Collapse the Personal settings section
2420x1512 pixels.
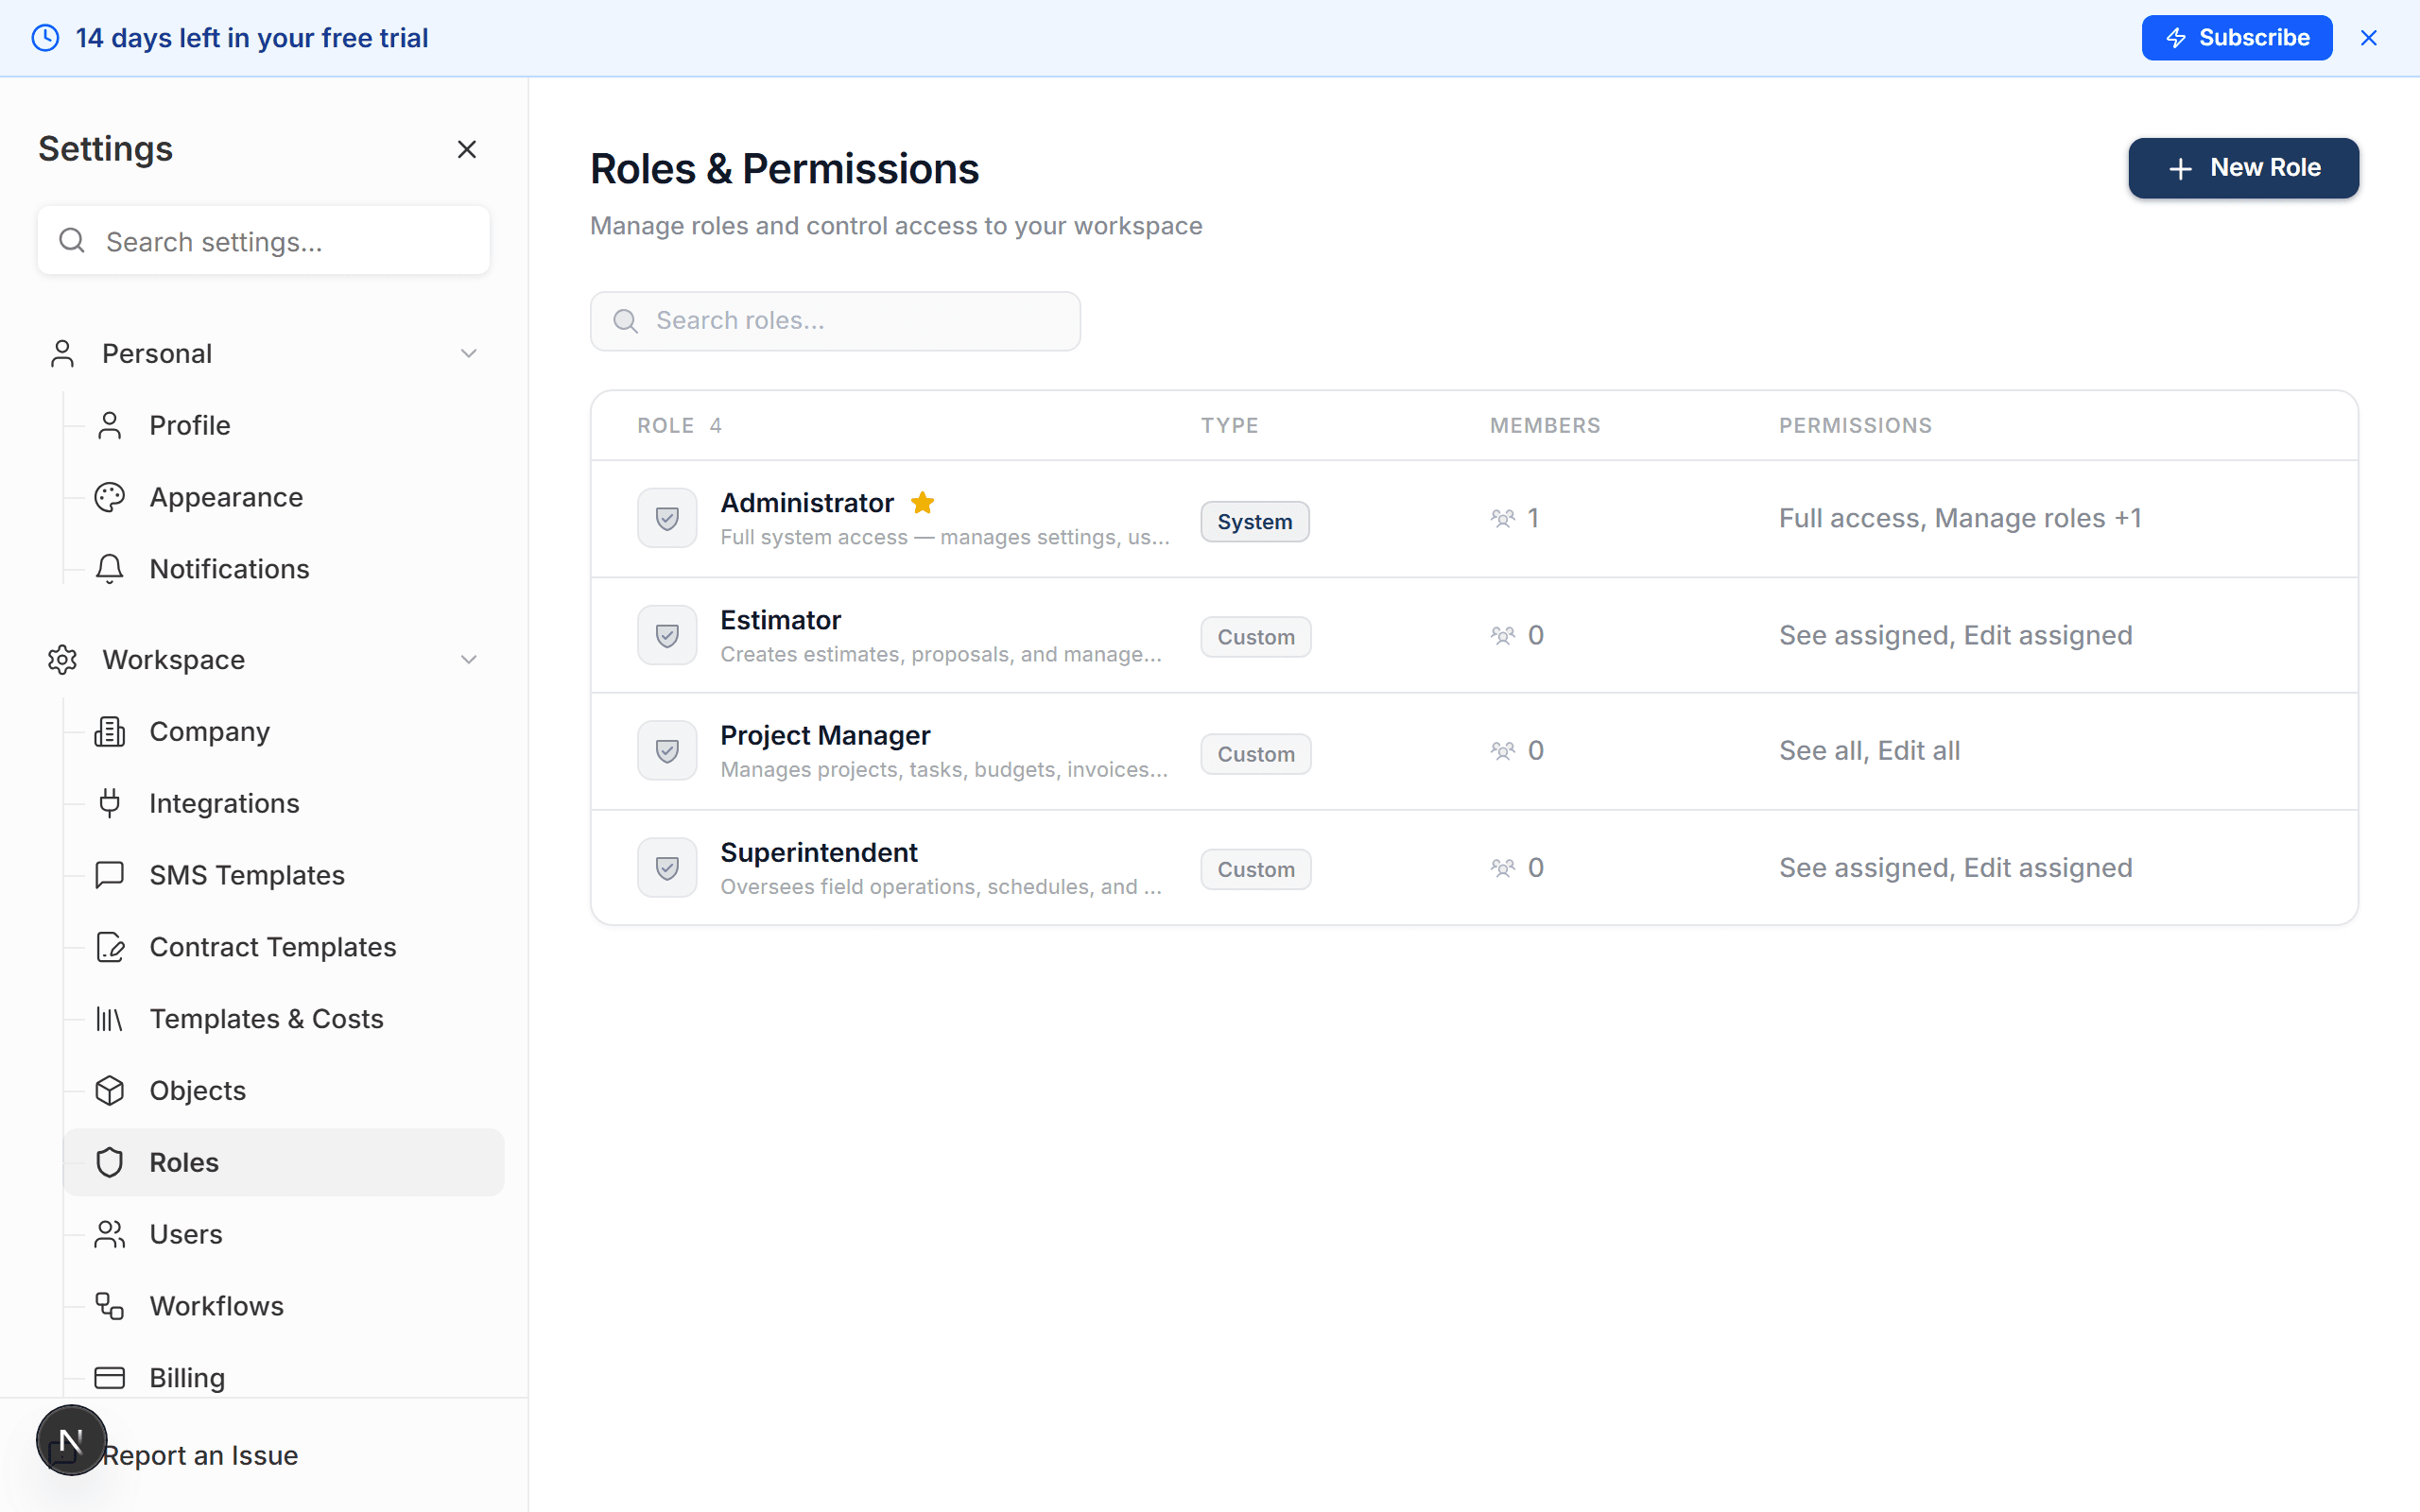click(468, 352)
